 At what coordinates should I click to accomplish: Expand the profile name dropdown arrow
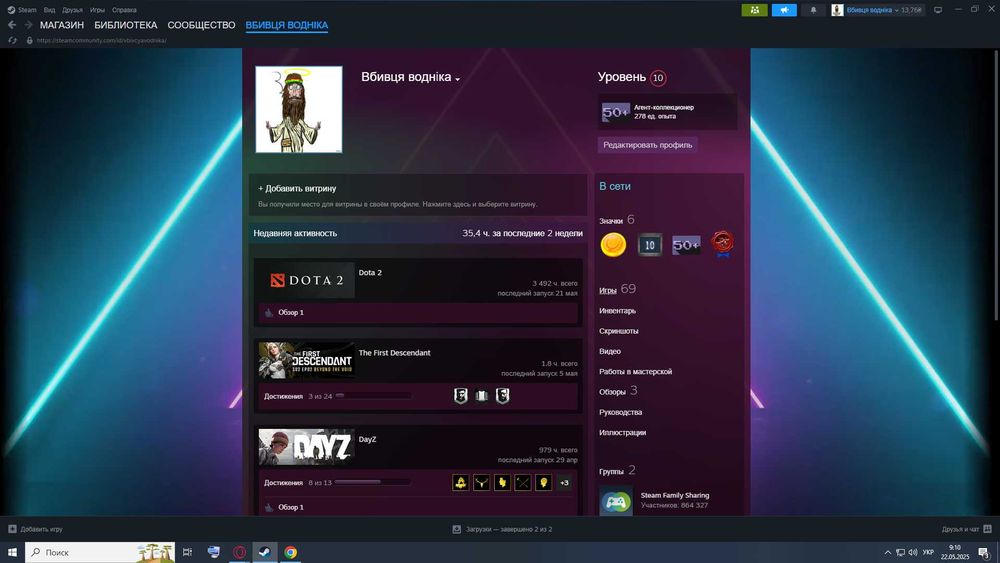457,79
